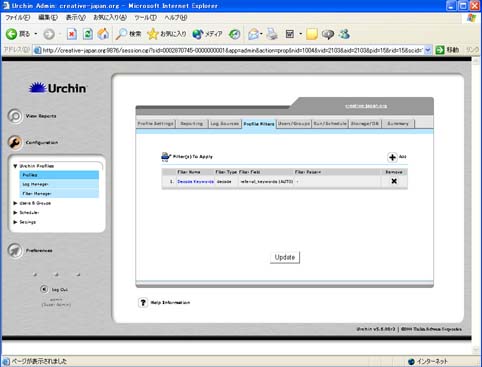Expand Users & Groups section
The height and width of the screenshot is (367, 482).
pyautogui.click(x=15, y=203)
